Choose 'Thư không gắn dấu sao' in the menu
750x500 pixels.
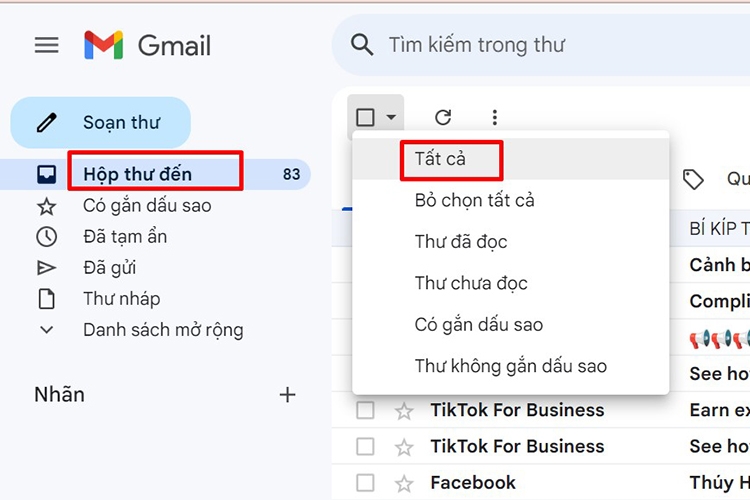(x=510, y=366)
